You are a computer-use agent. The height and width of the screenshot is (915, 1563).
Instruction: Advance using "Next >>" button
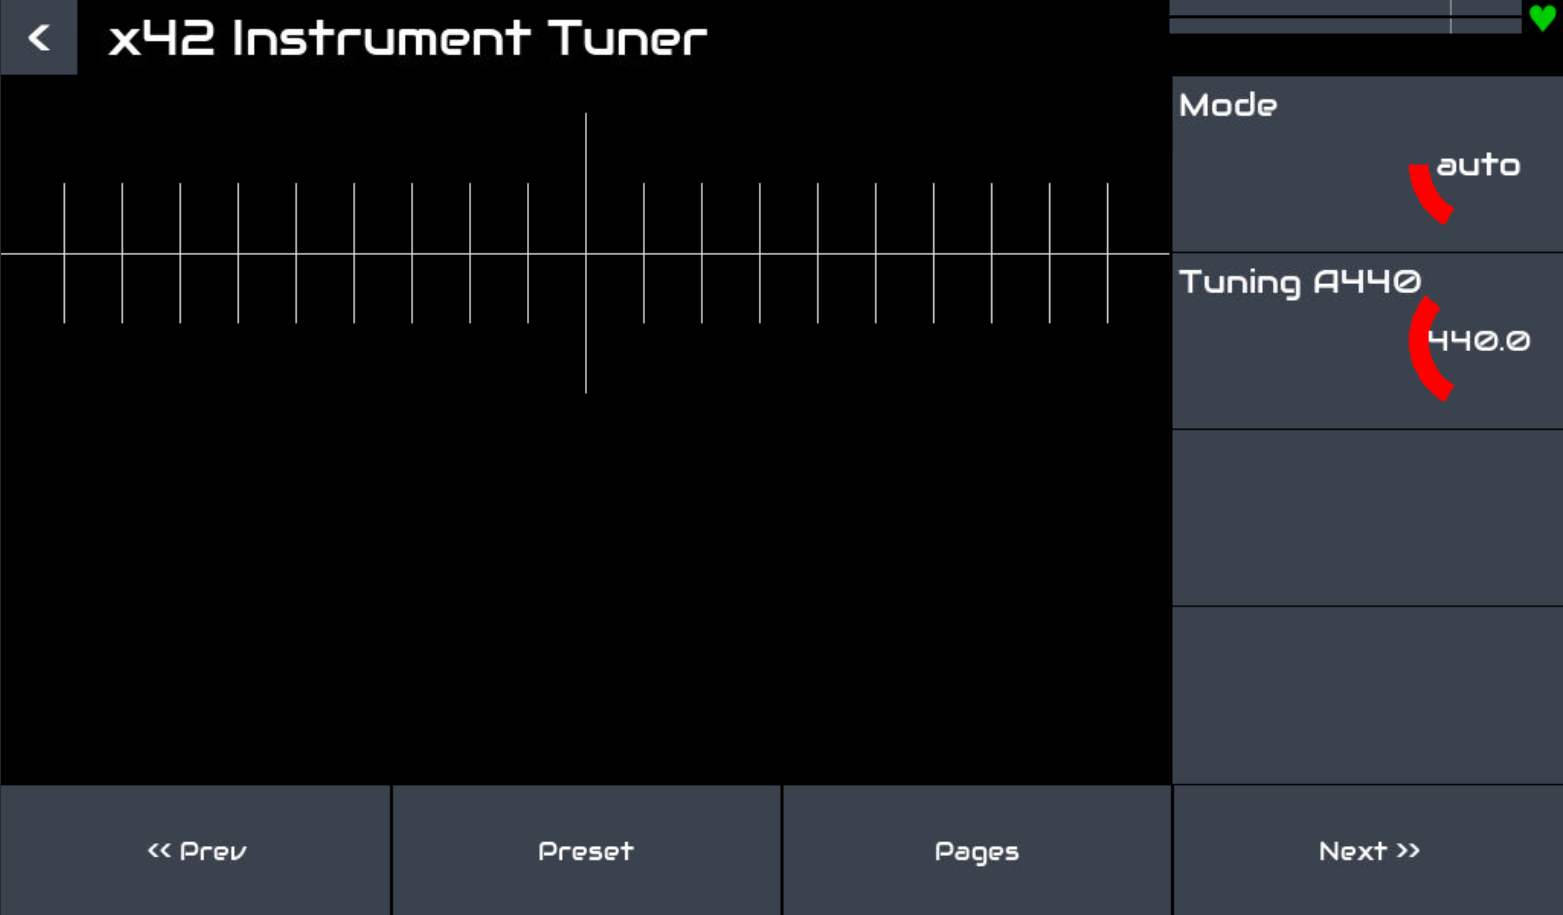coord(1368,851)
